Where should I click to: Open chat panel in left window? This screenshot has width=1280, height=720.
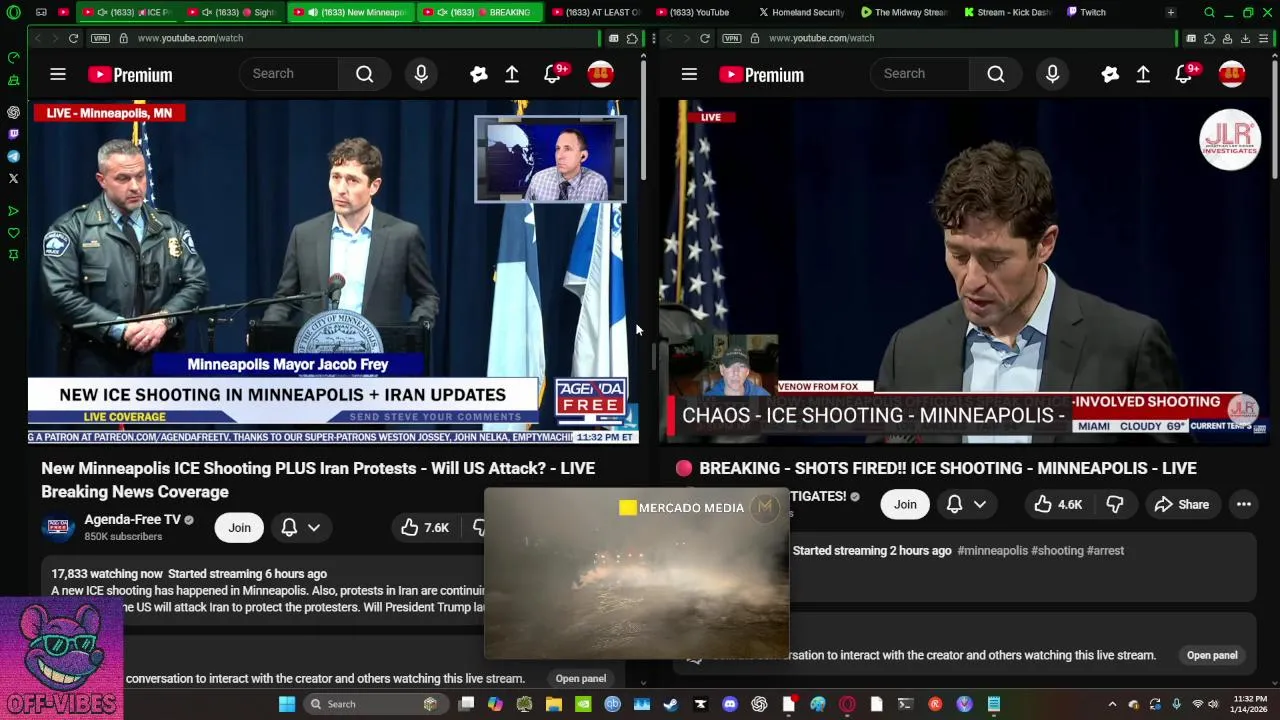581,678
